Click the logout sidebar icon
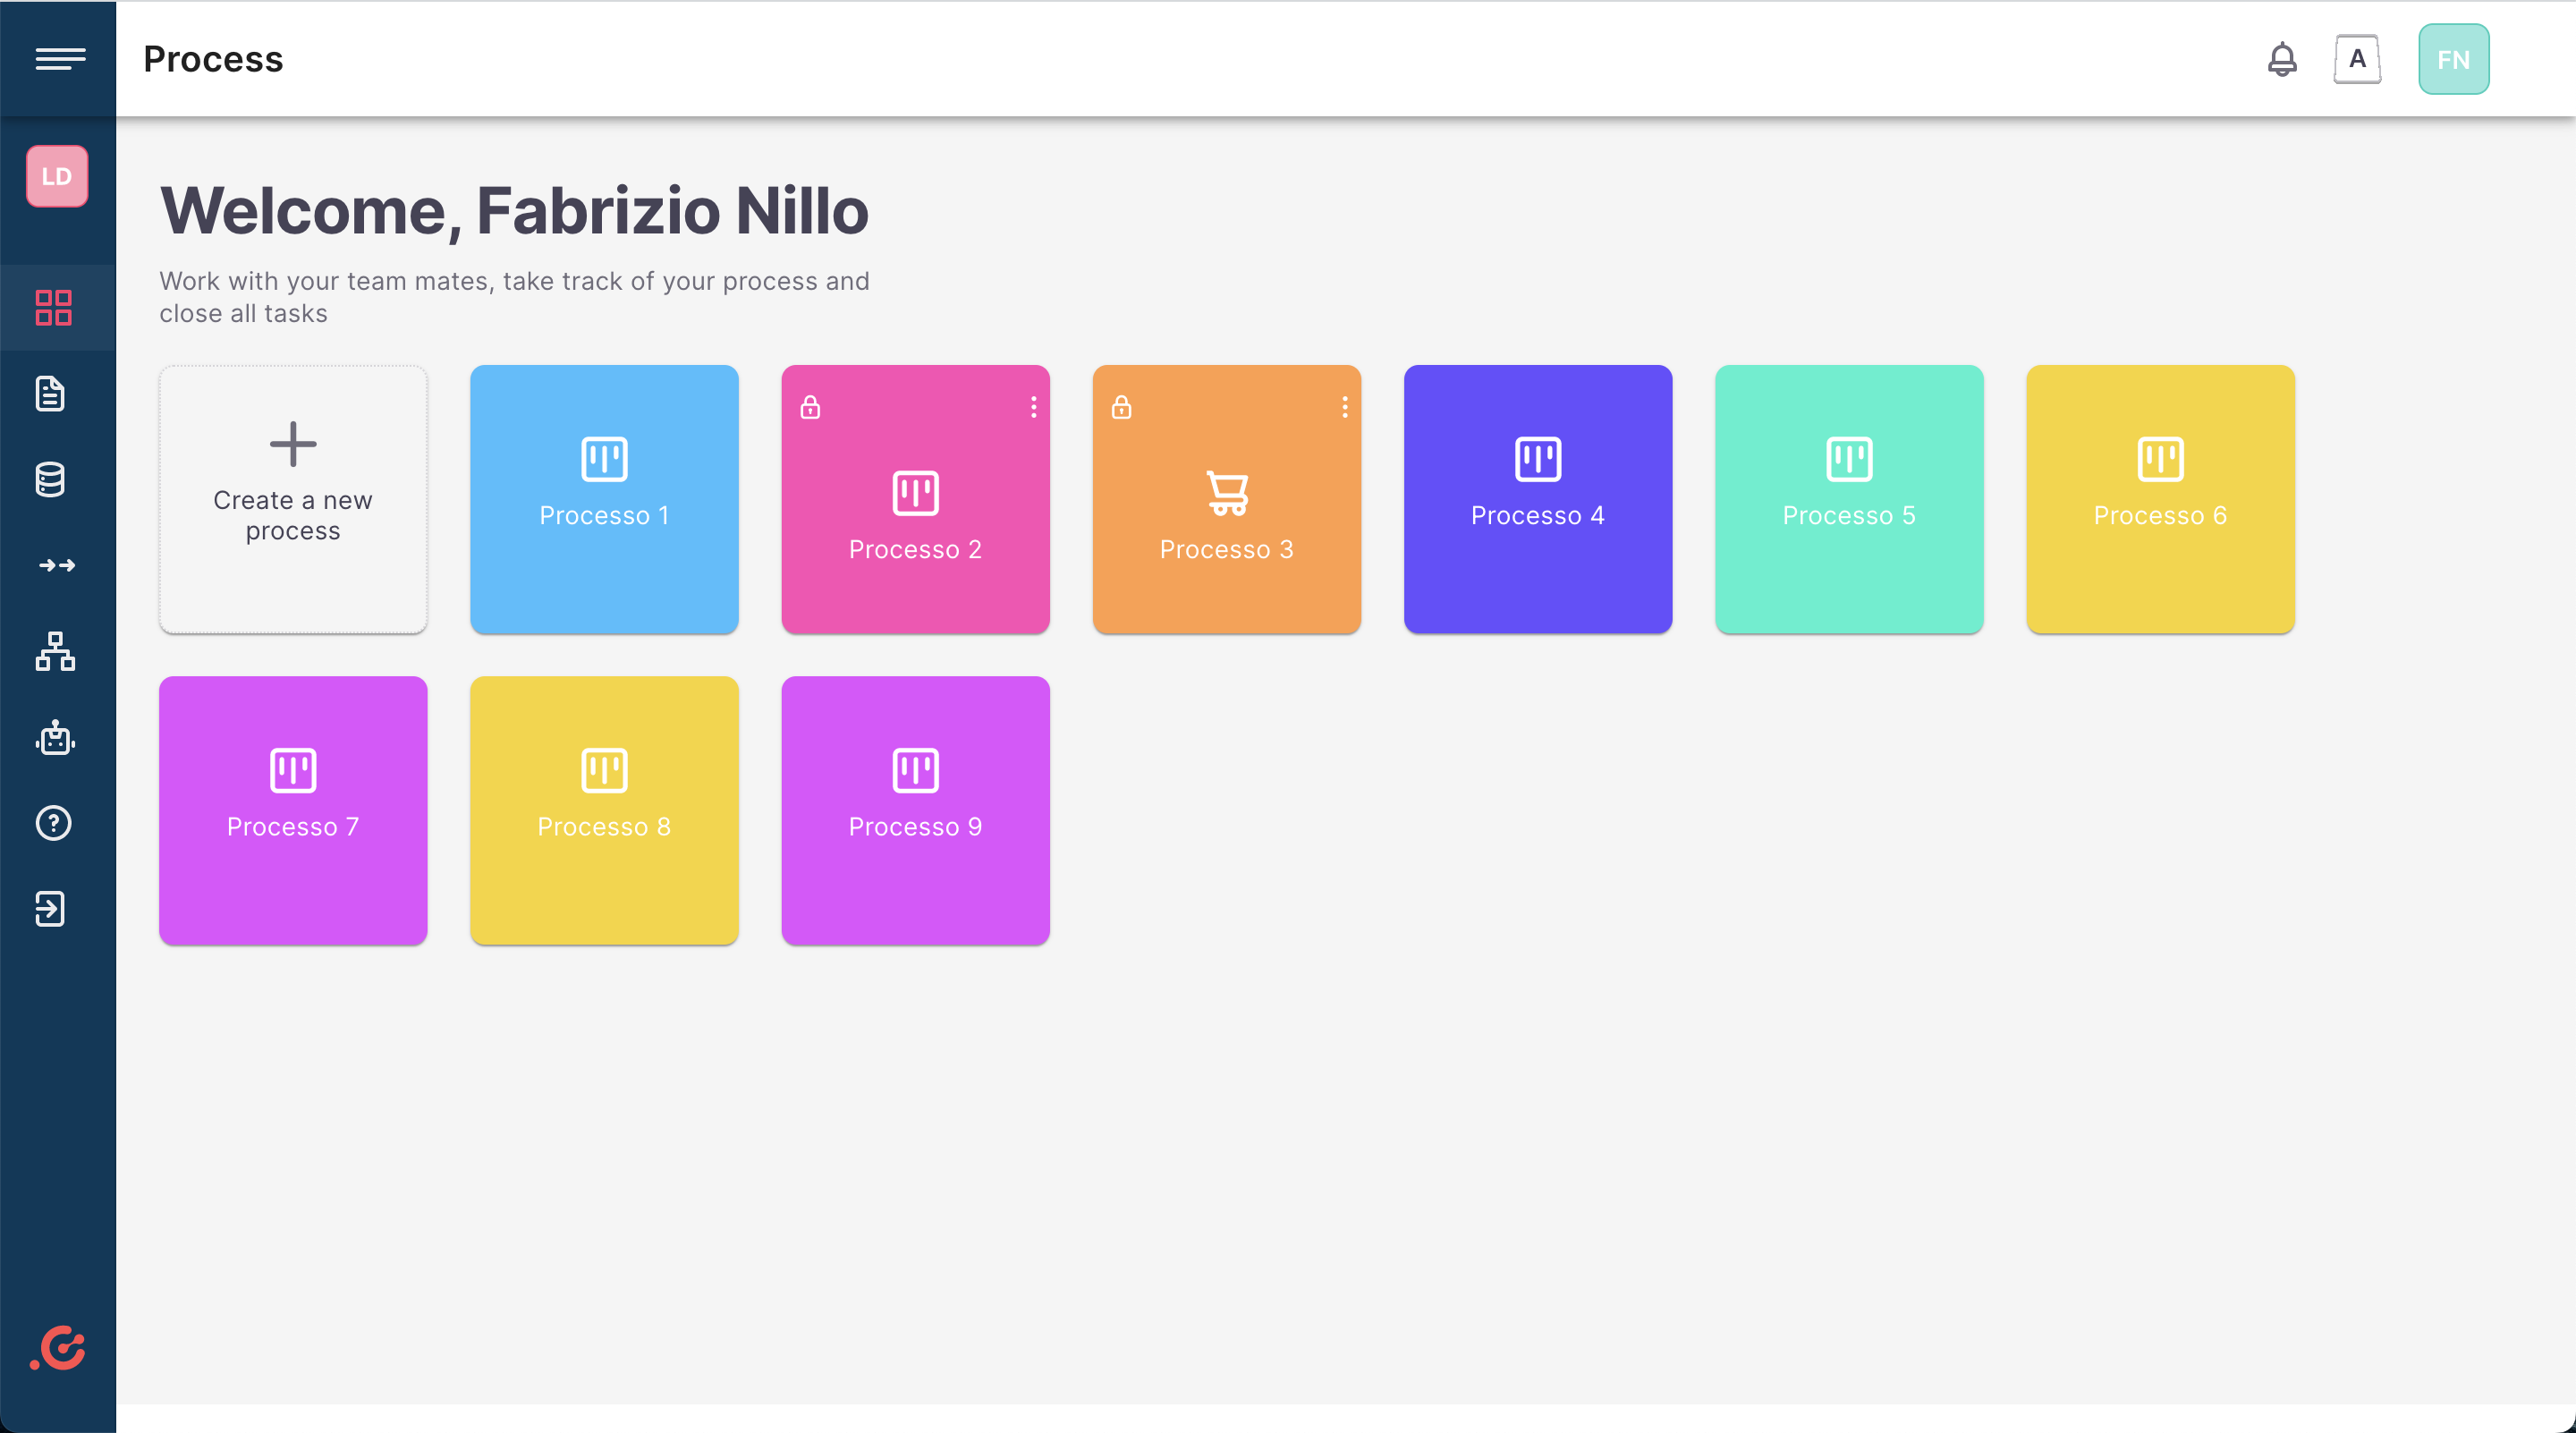Screen dimensions: 2576x1433 51,909
